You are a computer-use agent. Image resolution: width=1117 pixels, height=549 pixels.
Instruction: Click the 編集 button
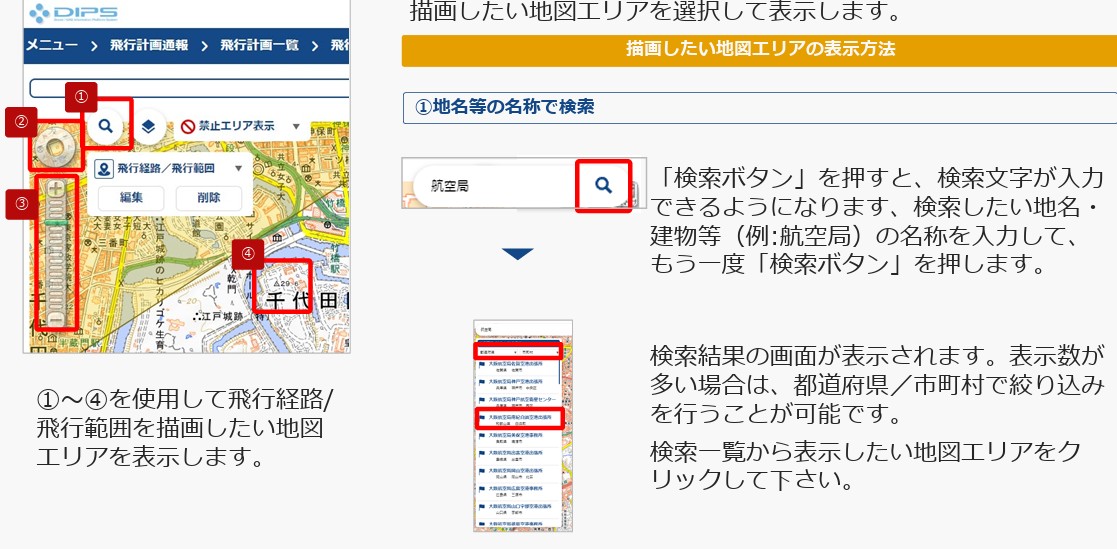coord(132,198)
